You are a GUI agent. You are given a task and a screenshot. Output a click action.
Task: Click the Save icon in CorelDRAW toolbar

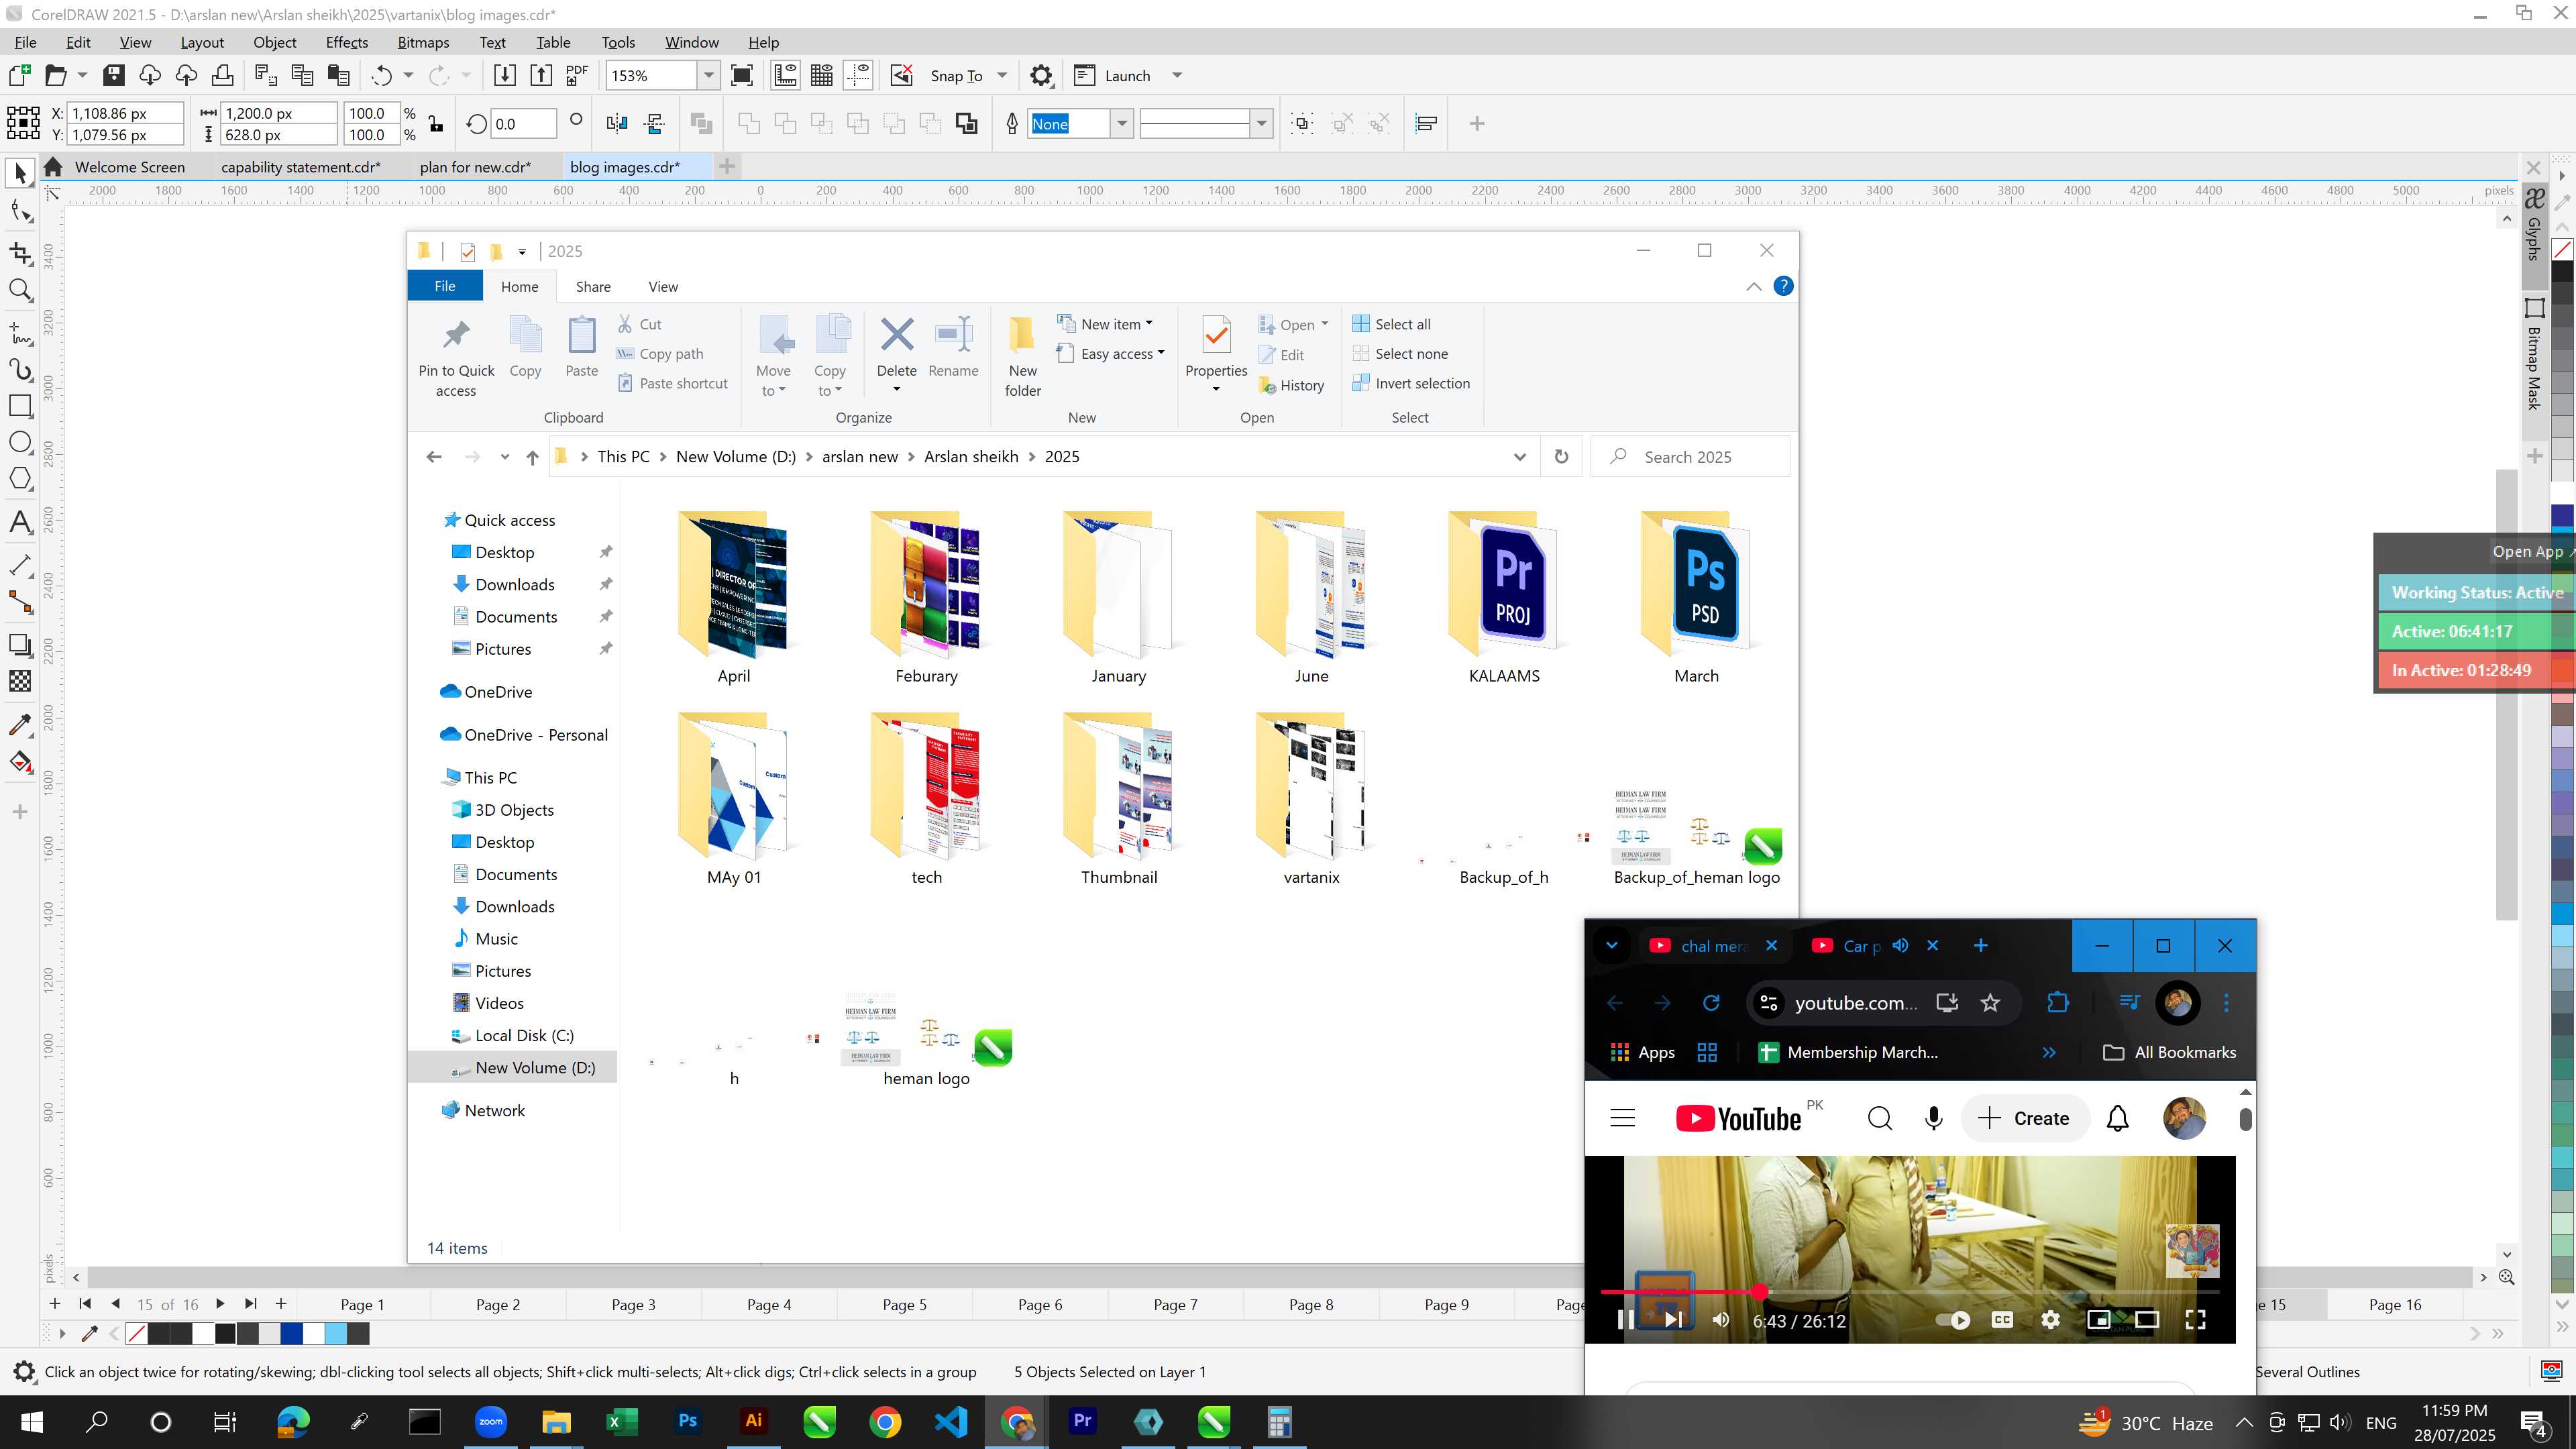coord(114,75)
